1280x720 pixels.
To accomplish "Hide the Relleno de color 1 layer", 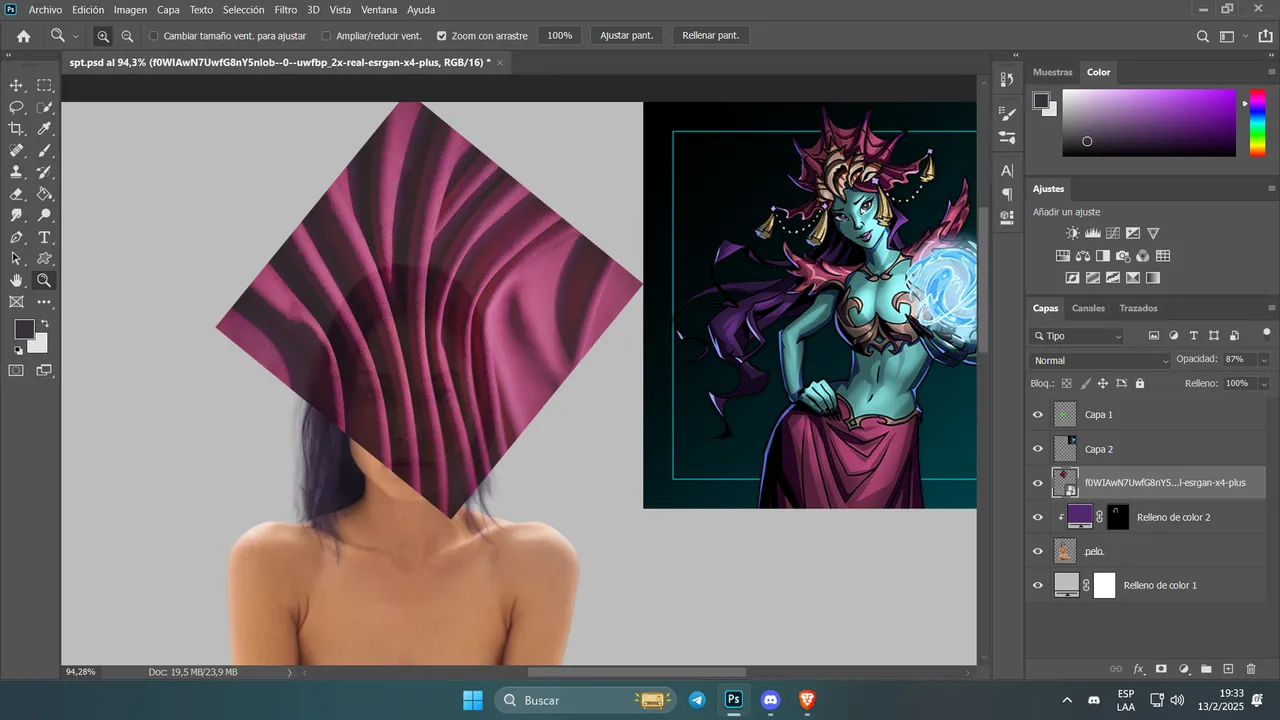I will [1038, 585].
